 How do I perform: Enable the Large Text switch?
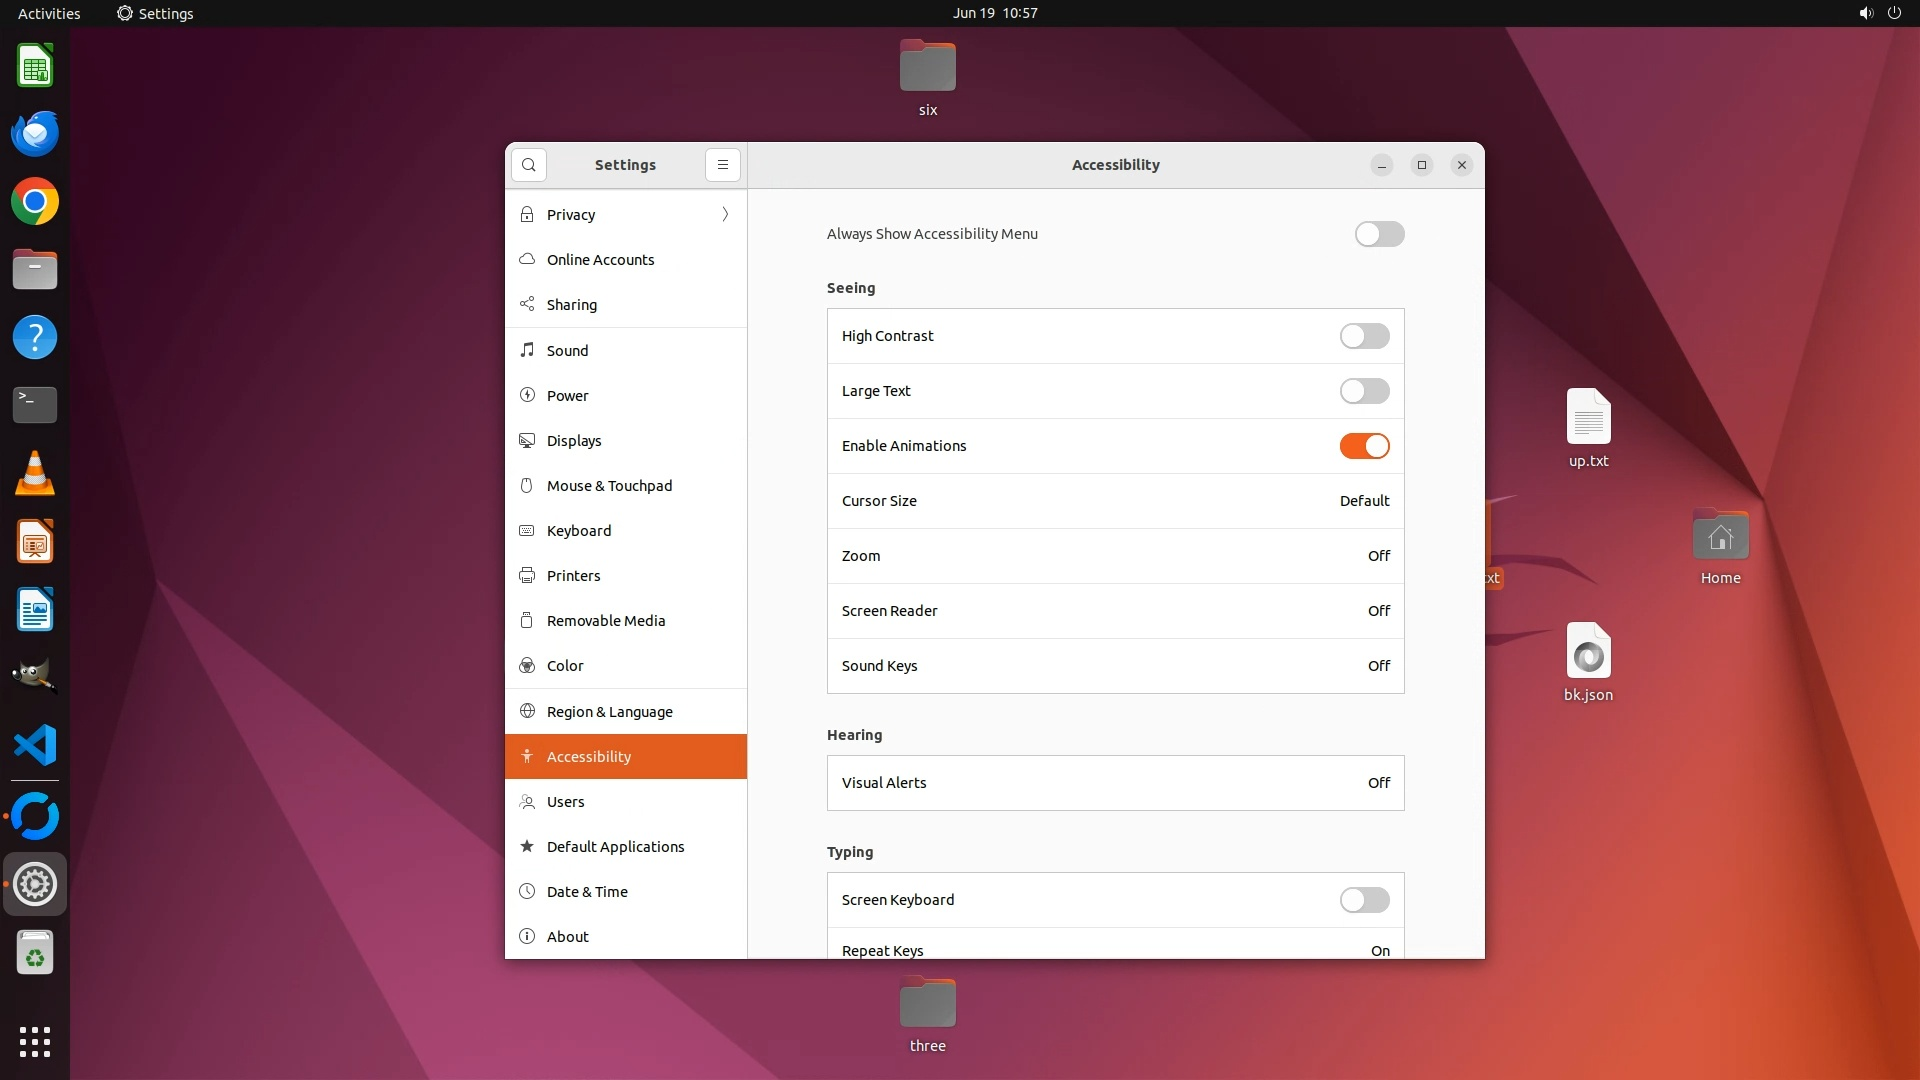pos(1364,391)
